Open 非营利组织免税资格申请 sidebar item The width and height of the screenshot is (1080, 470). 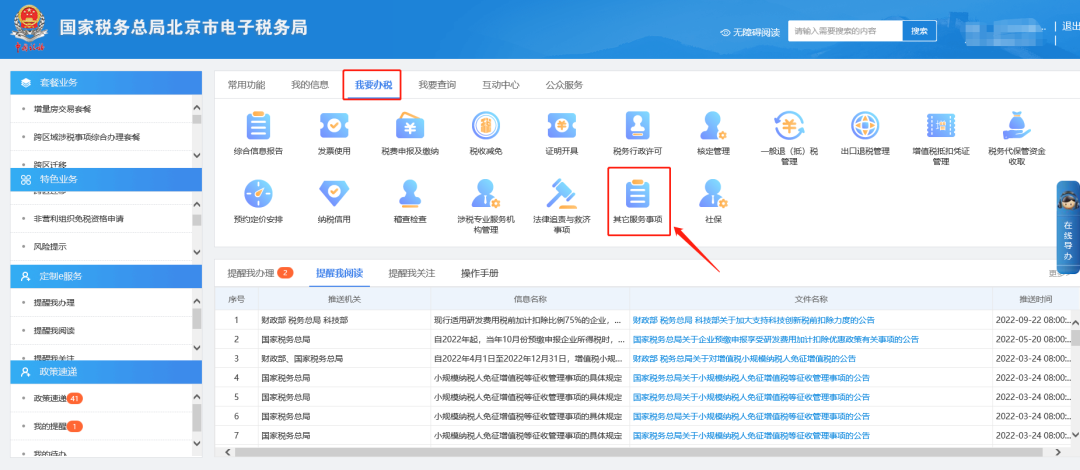pyautogui.click(x=79, y=218)
